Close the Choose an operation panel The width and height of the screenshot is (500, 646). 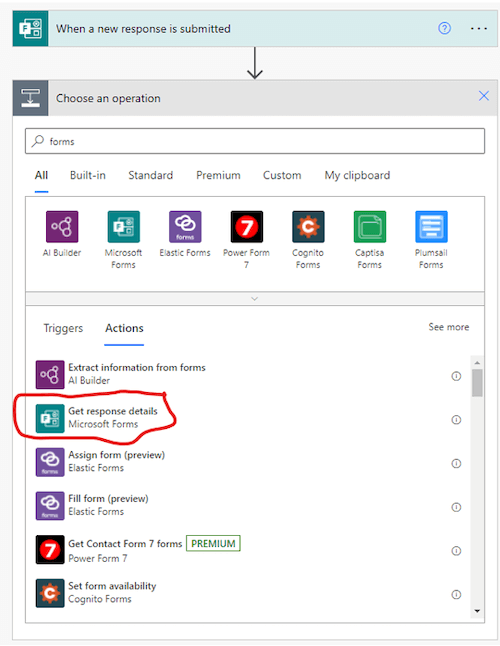click(x=484, y=96)
